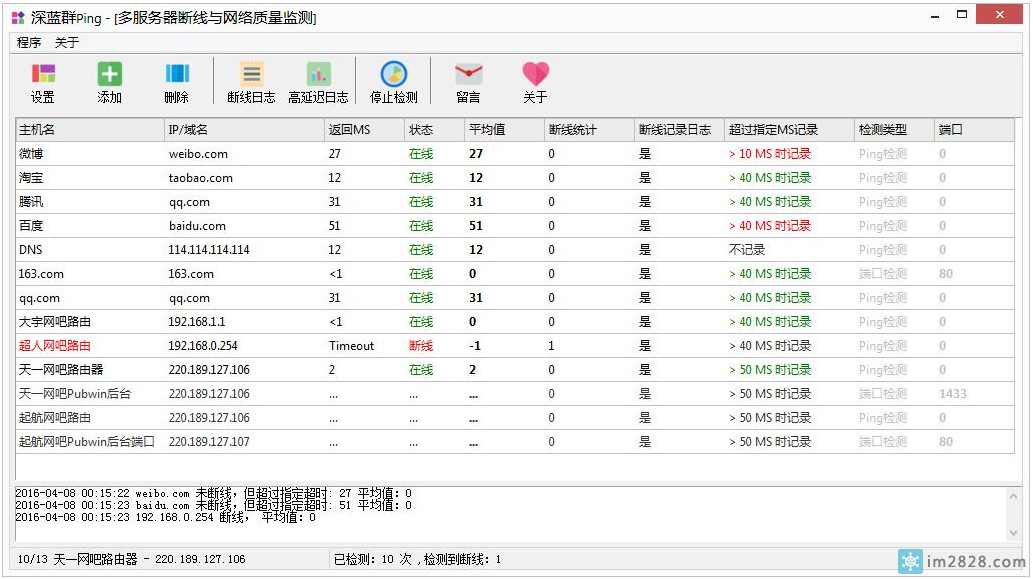Click the 关于 heart icon in toolbar

tap(535, 82)
